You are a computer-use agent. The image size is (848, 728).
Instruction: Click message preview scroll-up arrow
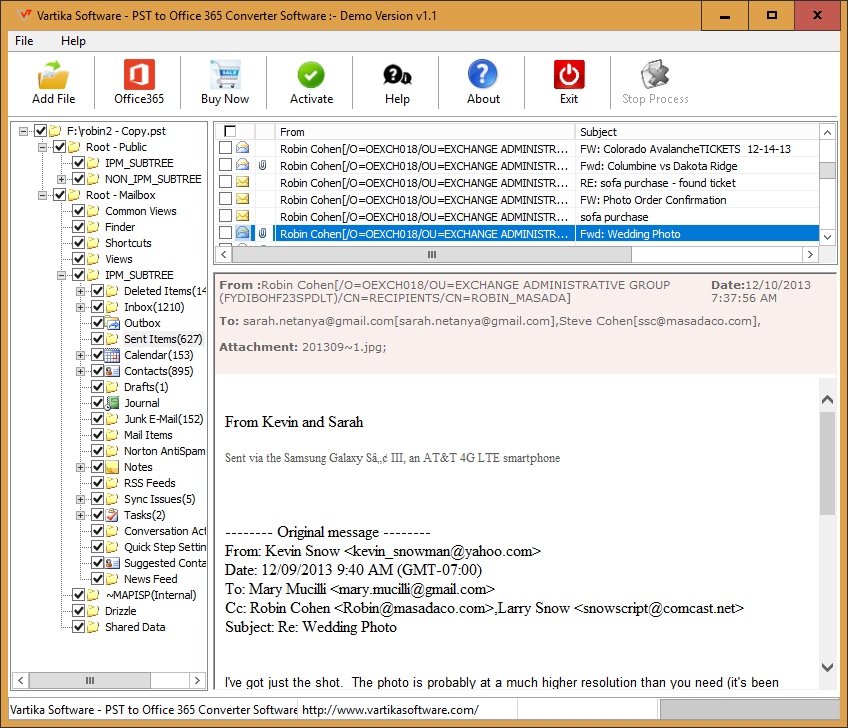[827, 400]
